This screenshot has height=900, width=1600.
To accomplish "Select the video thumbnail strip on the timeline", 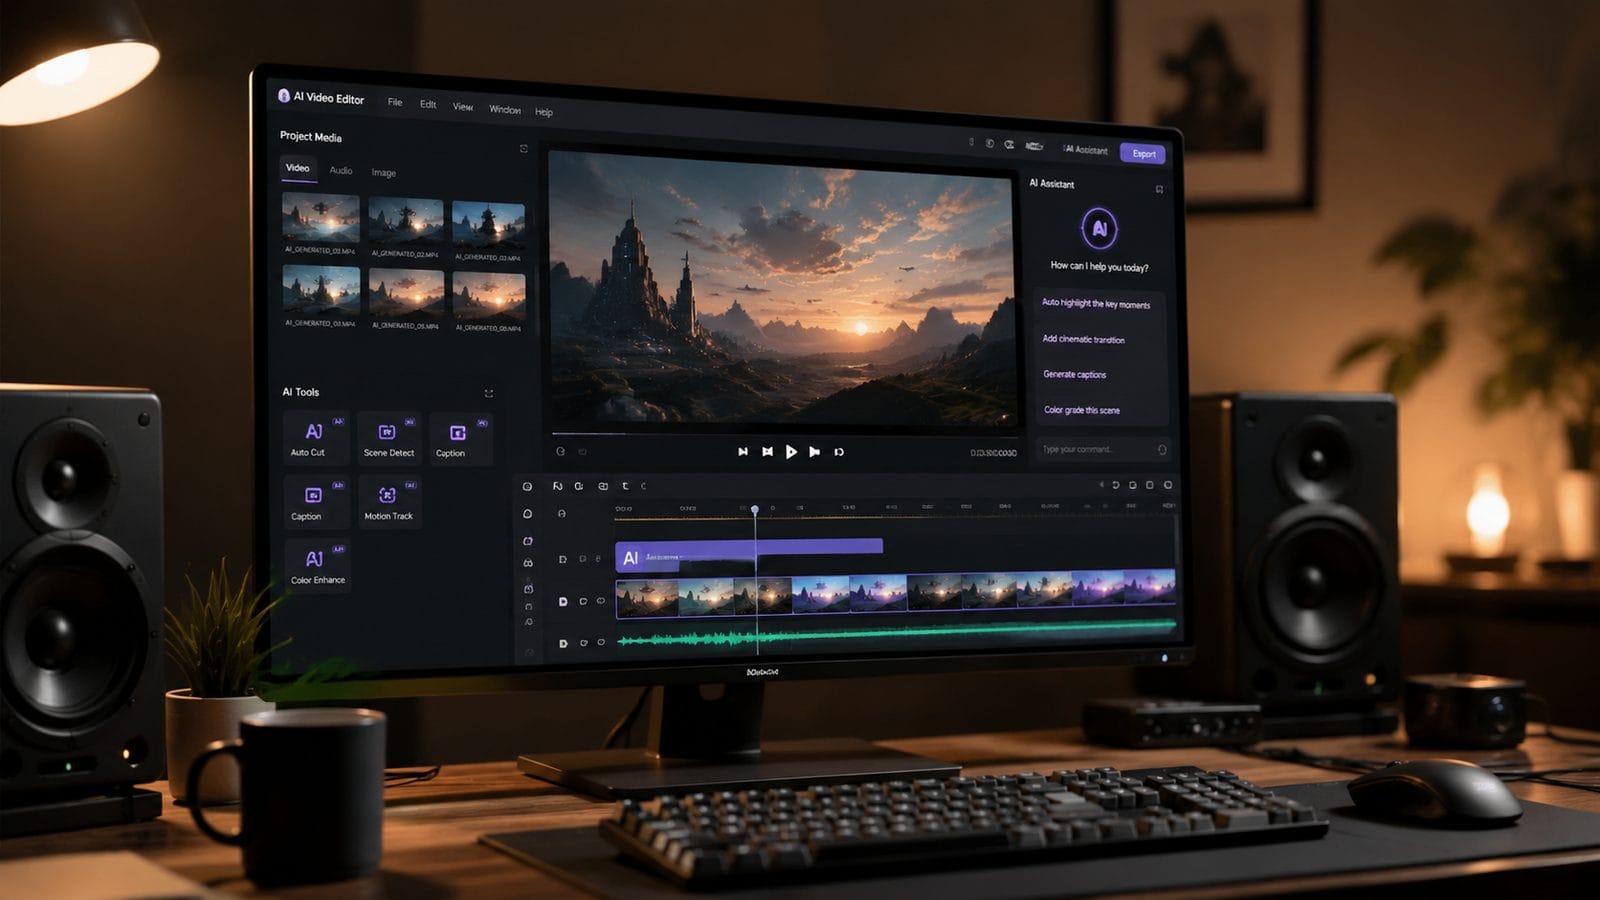I will 896,595.
